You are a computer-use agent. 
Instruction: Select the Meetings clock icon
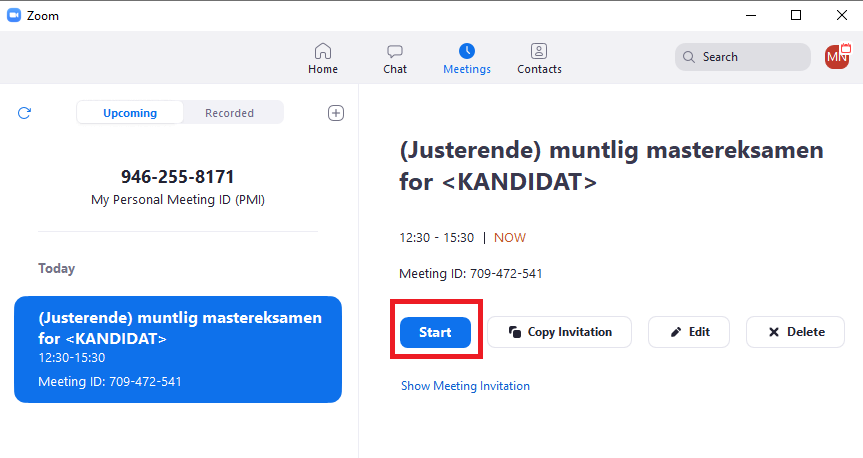coord(467,51)
